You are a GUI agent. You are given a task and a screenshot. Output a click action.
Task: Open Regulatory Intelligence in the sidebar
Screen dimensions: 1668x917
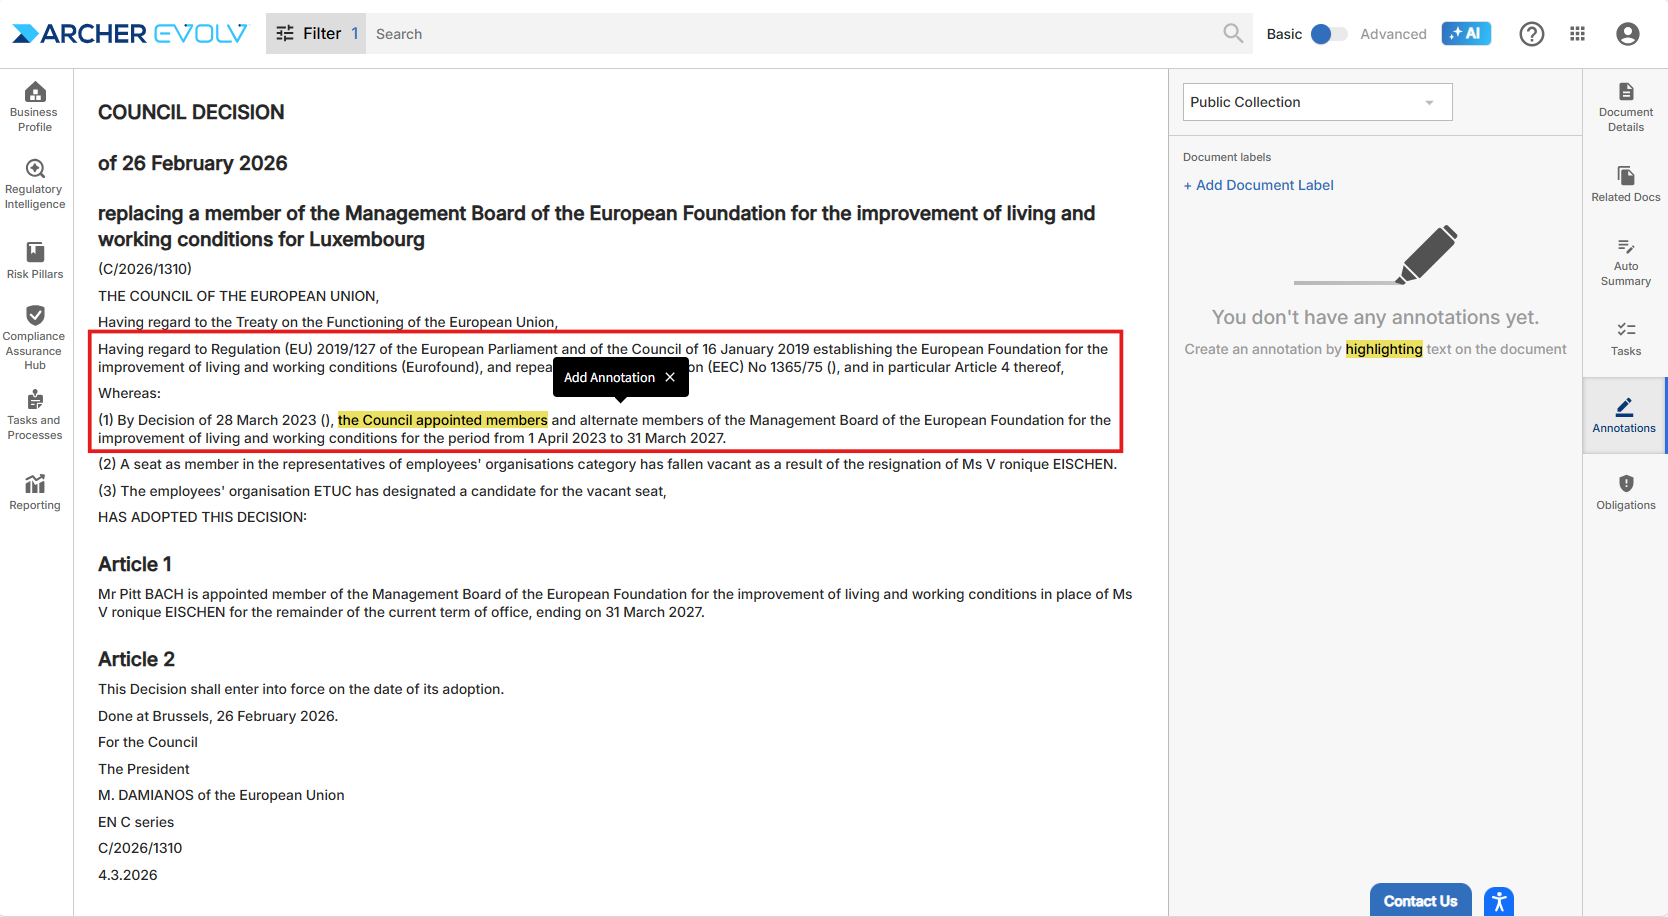[35, 184]
